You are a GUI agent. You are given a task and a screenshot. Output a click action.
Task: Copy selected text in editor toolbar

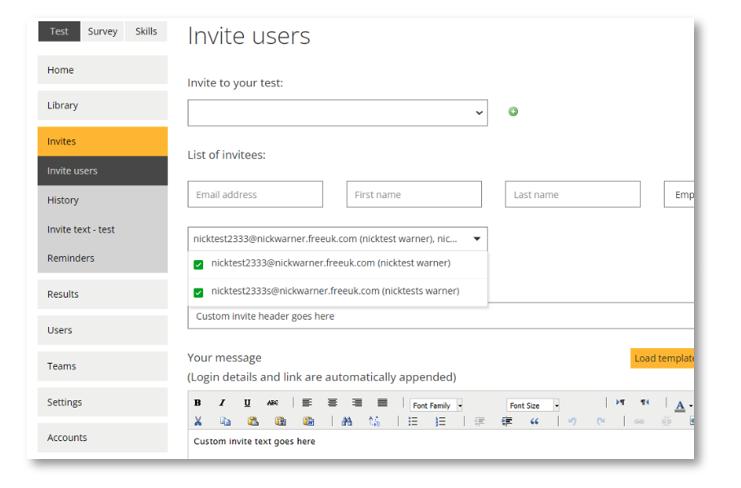coord(225,421)
